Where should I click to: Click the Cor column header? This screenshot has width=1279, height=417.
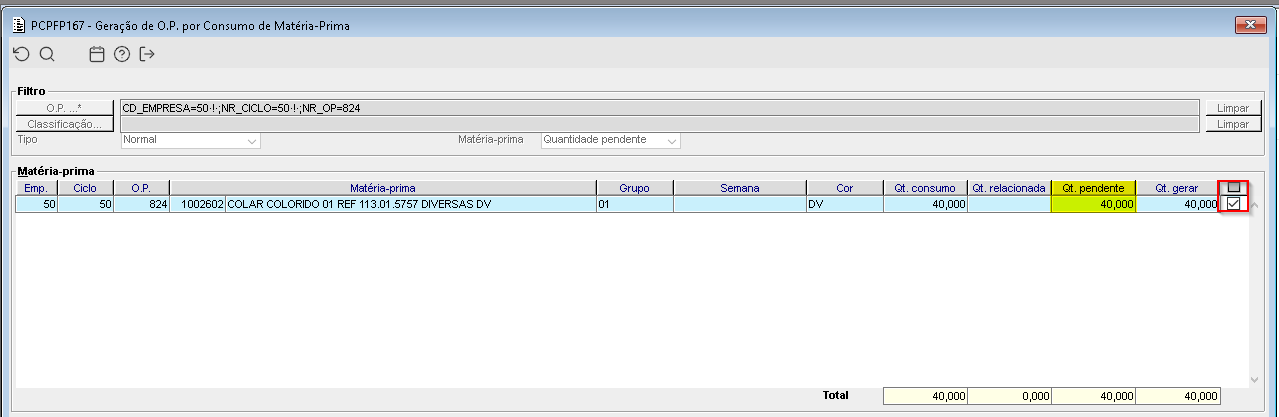844,188
